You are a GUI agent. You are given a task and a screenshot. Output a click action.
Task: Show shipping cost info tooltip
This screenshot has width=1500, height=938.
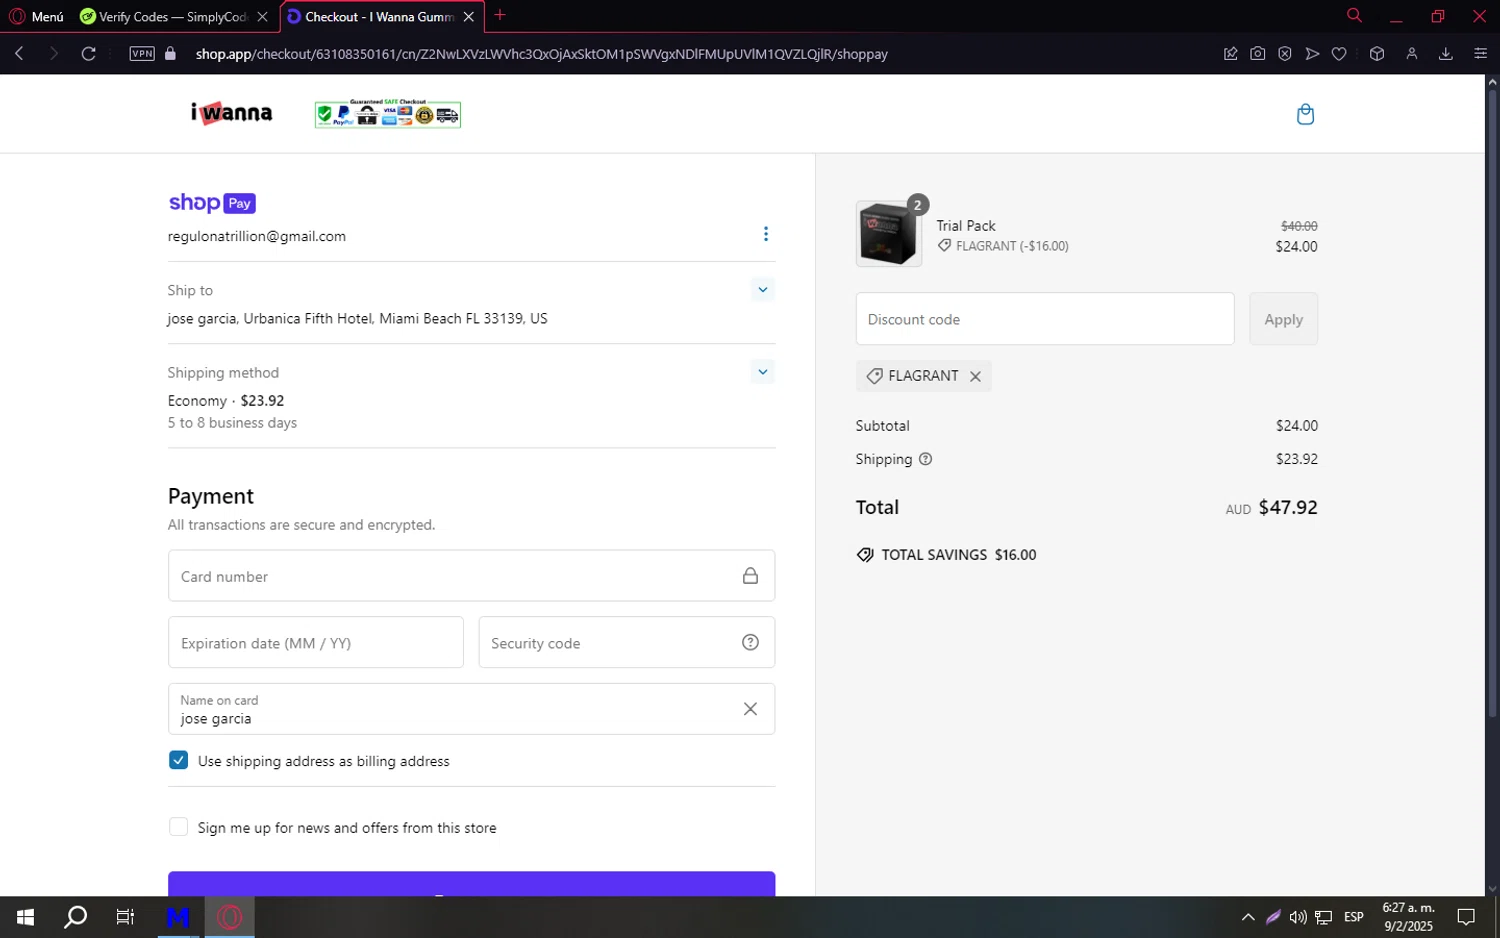(925, 459)
